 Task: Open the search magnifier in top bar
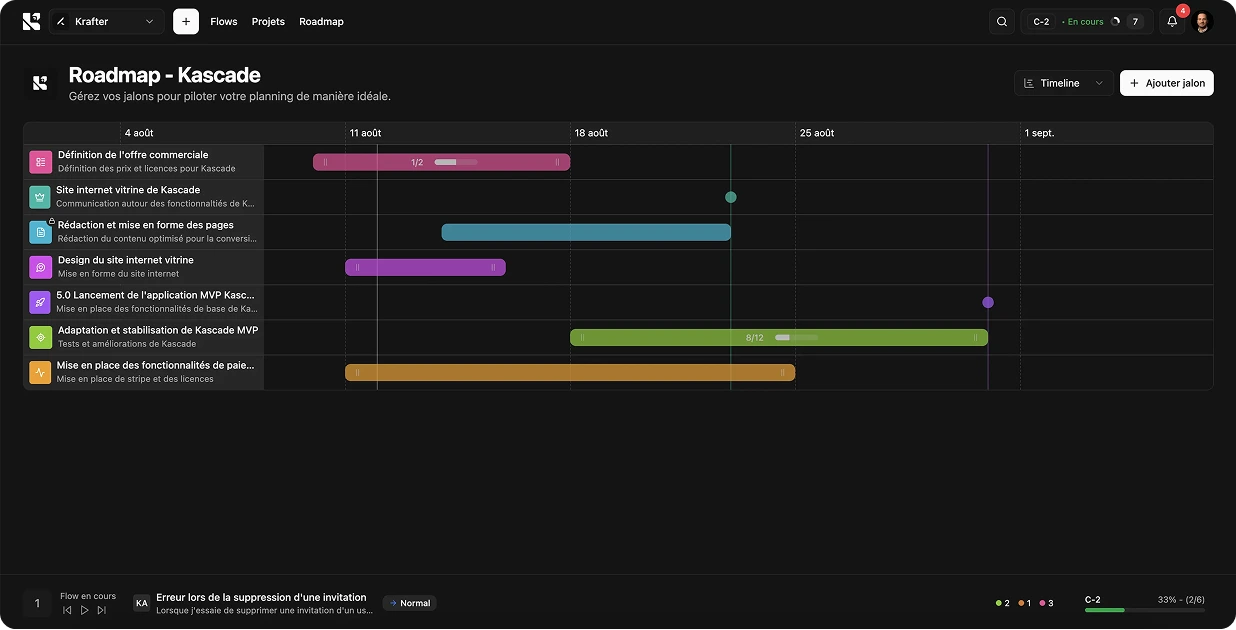tap(1001, 21)
